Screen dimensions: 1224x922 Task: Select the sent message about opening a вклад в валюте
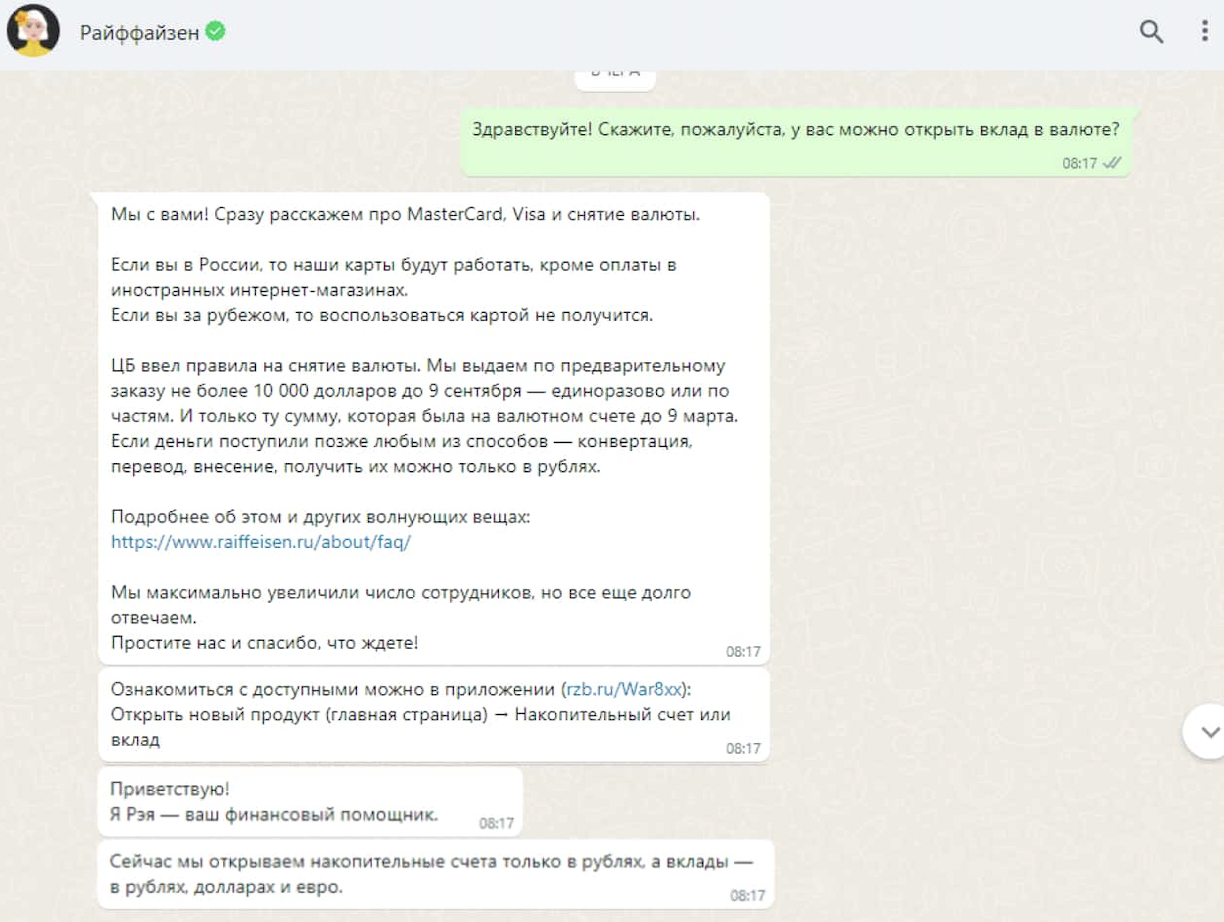click(x=795, y=142)
